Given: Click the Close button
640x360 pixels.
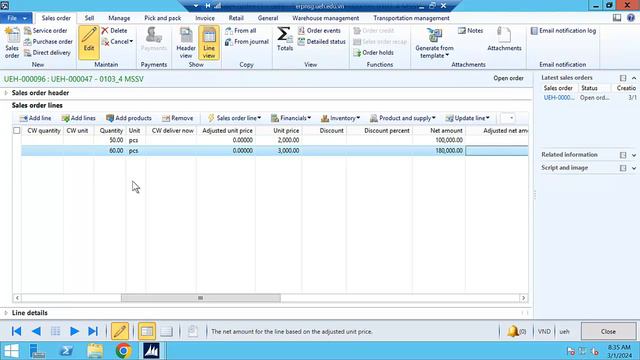Looking at the screenshot, I should [608, 331].
